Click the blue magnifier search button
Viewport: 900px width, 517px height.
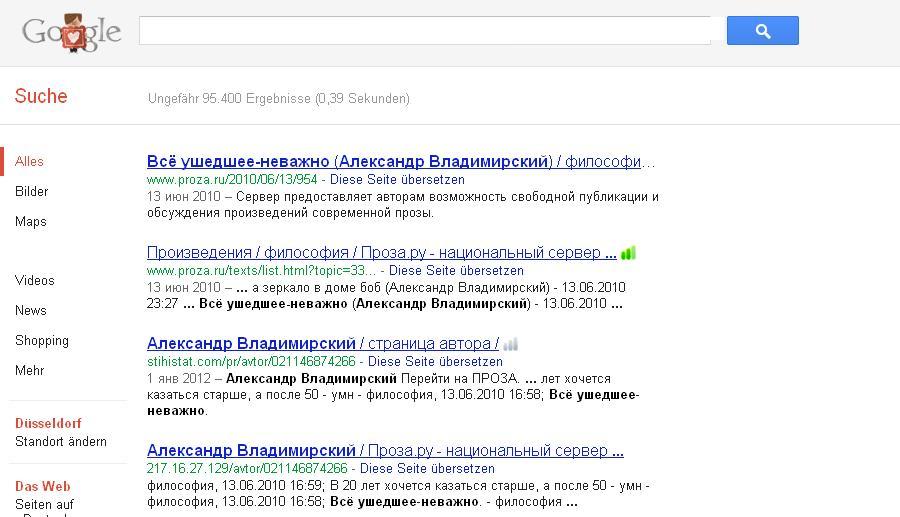click(762, 30)
